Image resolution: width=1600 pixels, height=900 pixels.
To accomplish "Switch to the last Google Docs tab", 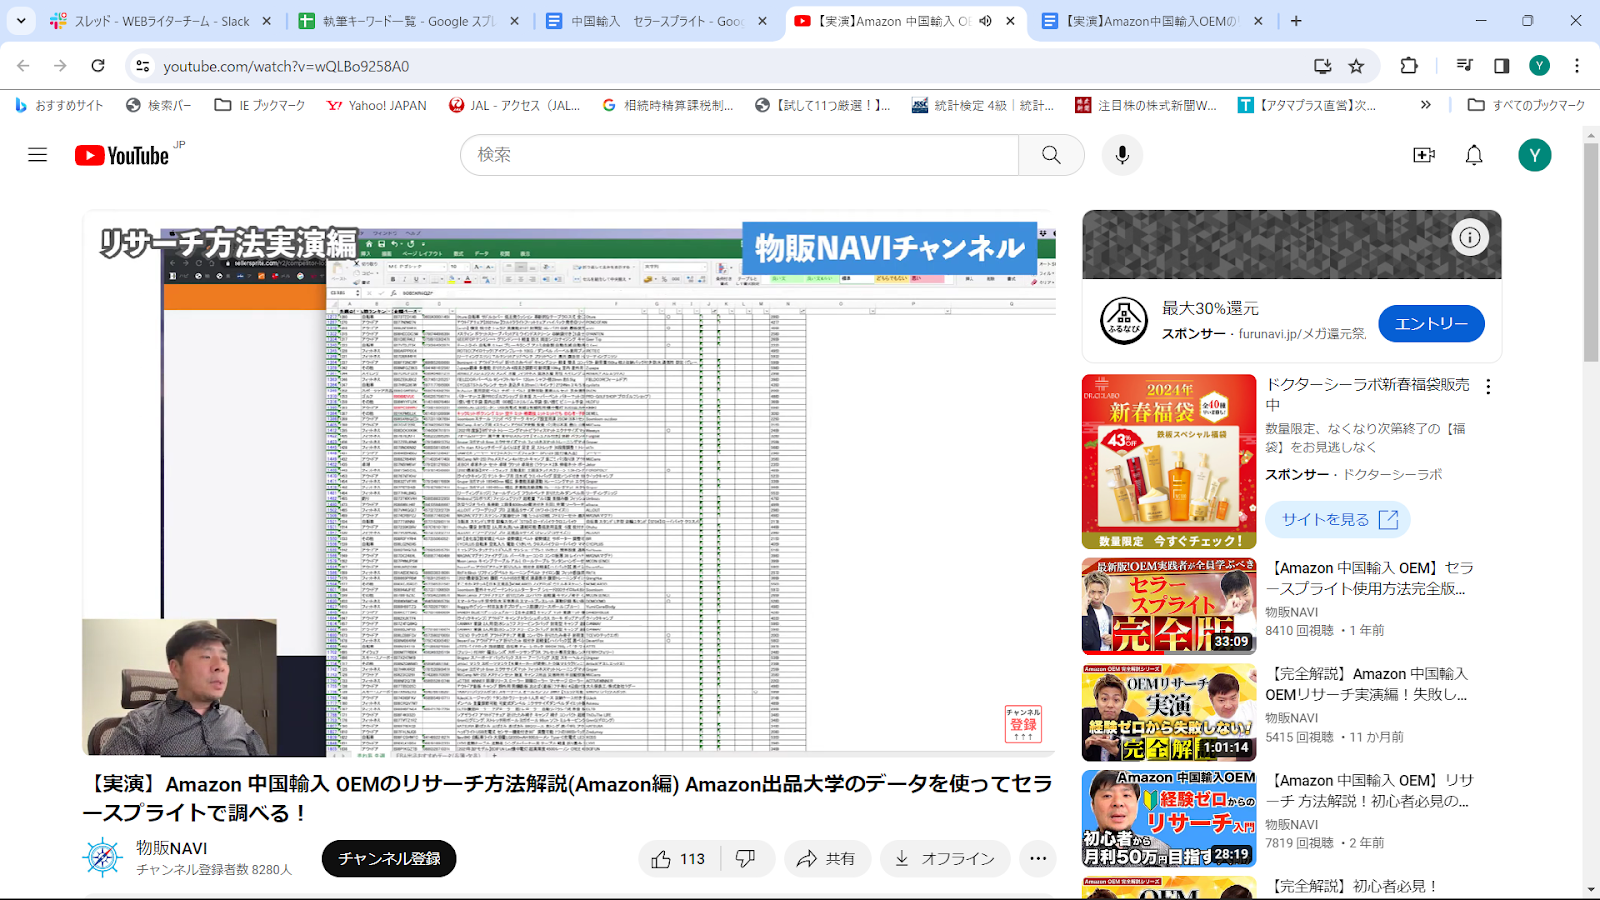I will click(1150, 21).
